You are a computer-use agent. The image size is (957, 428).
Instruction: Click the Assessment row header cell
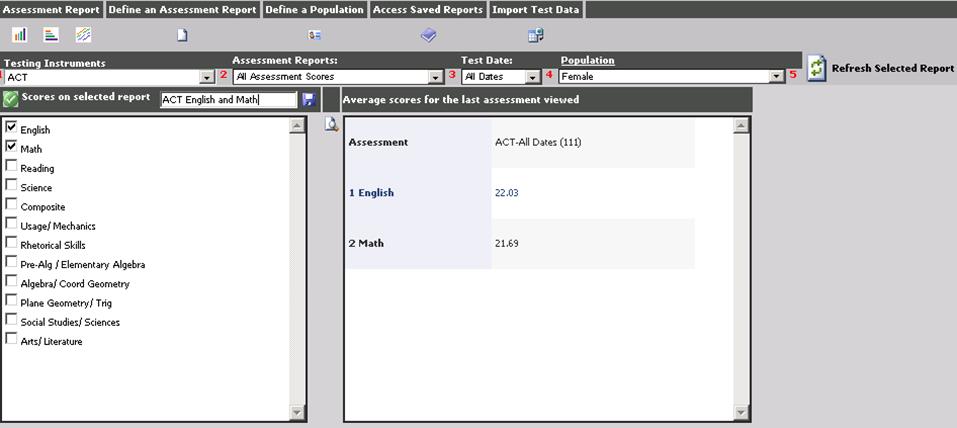(x=418, y=142)
